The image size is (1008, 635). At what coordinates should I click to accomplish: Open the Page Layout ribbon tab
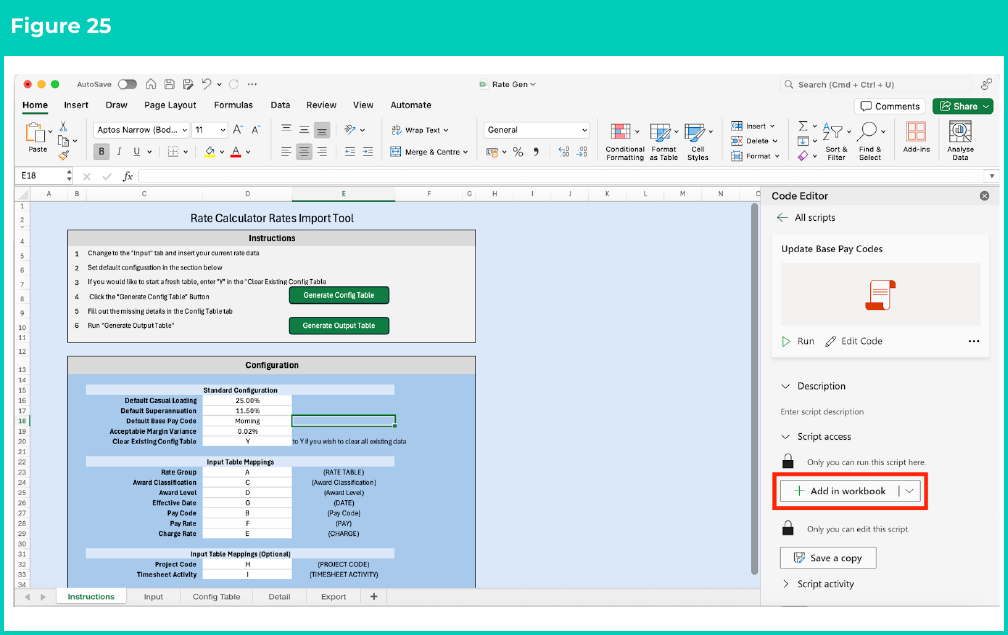[x=170, y=105]
